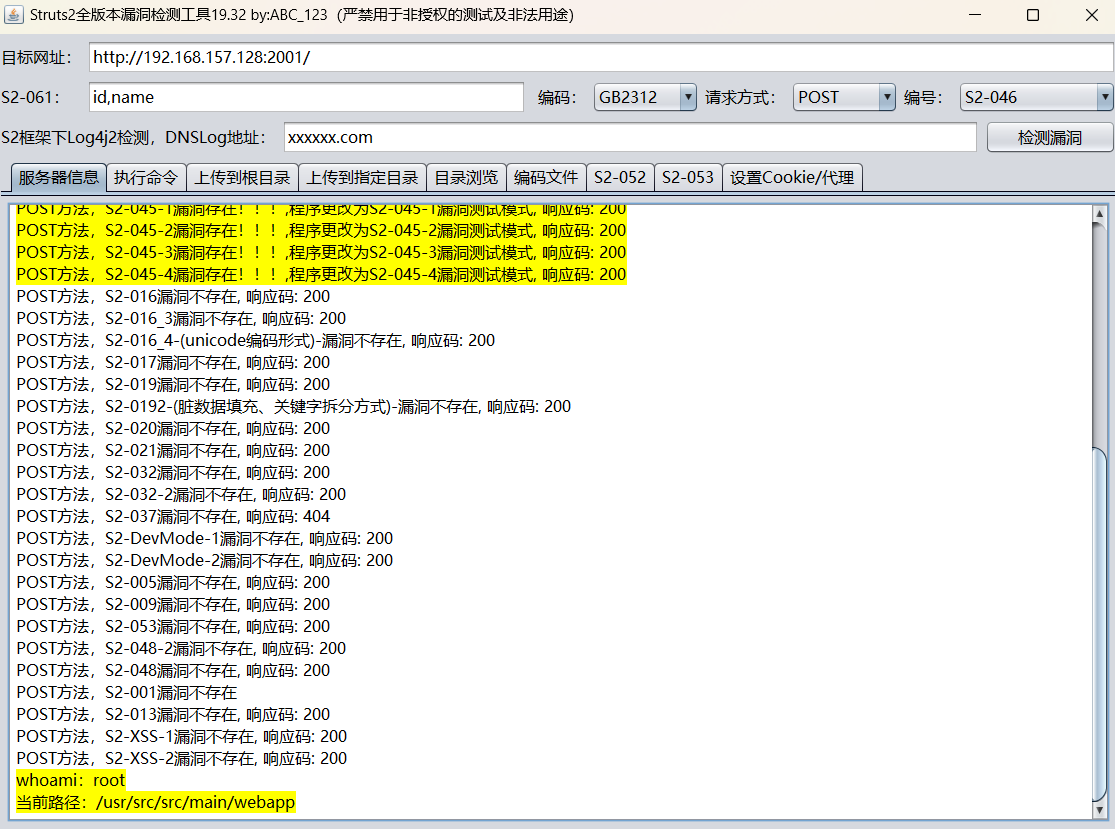Click the highlighted S2-045-2漏洞存在 result line
1115x829 pixels.
[x=321, y=230]
